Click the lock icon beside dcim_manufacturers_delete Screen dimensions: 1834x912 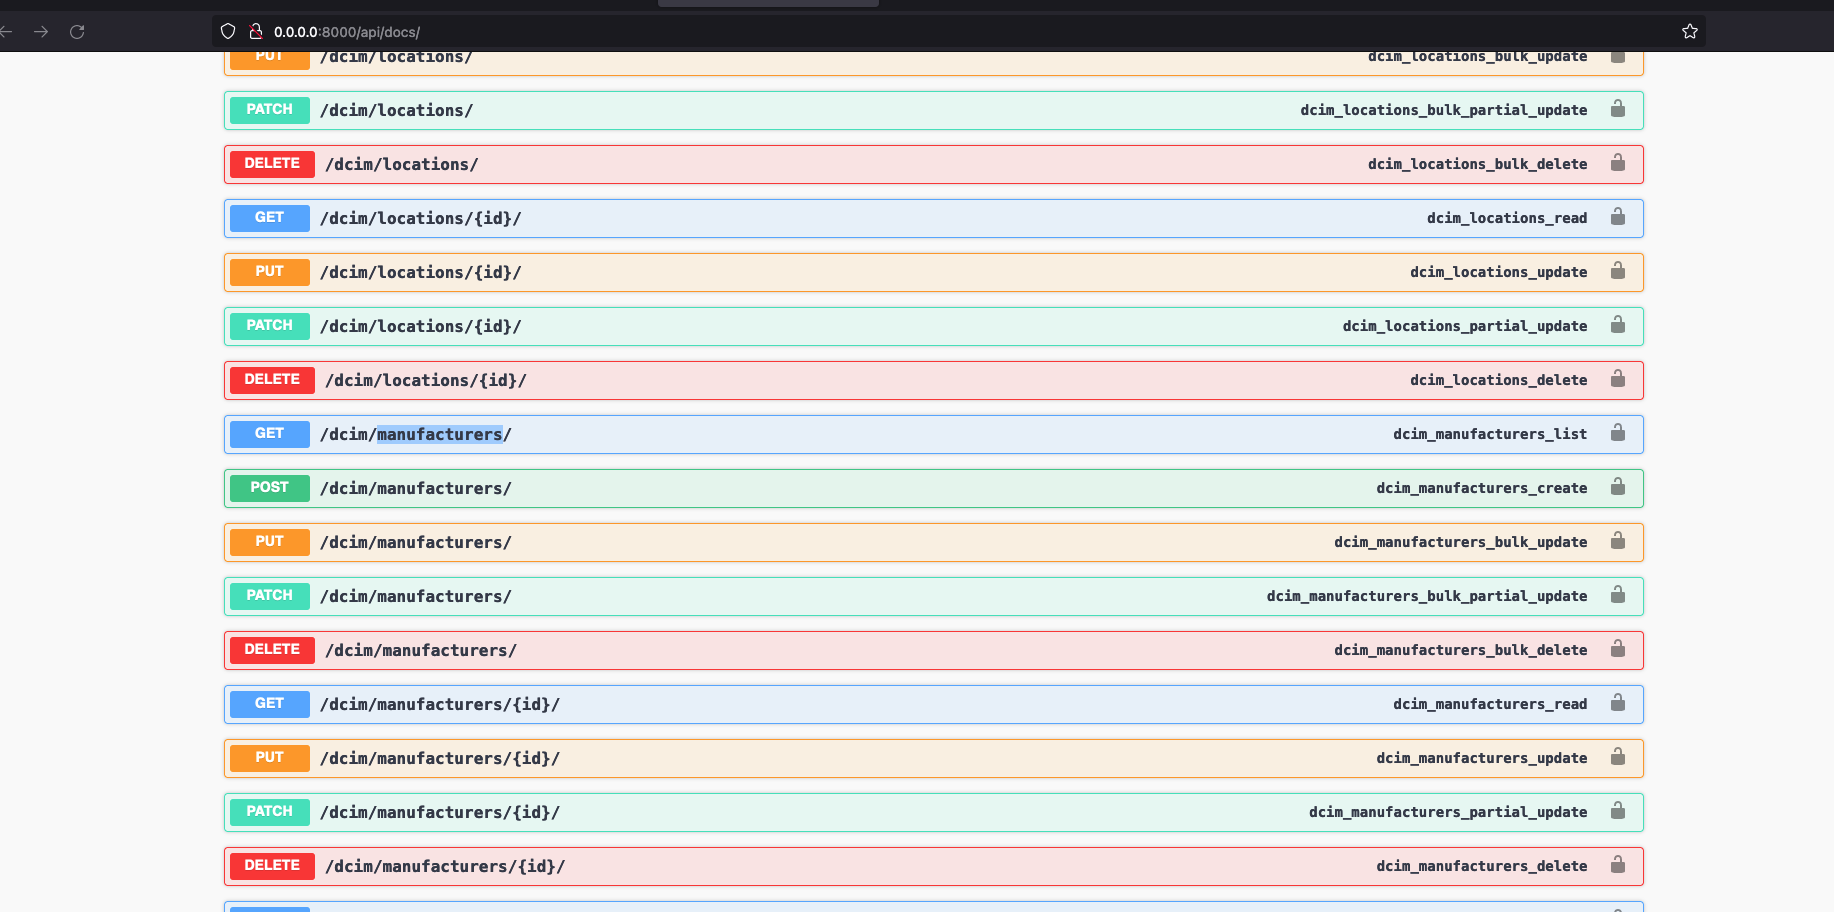[x=1617, y=866]
